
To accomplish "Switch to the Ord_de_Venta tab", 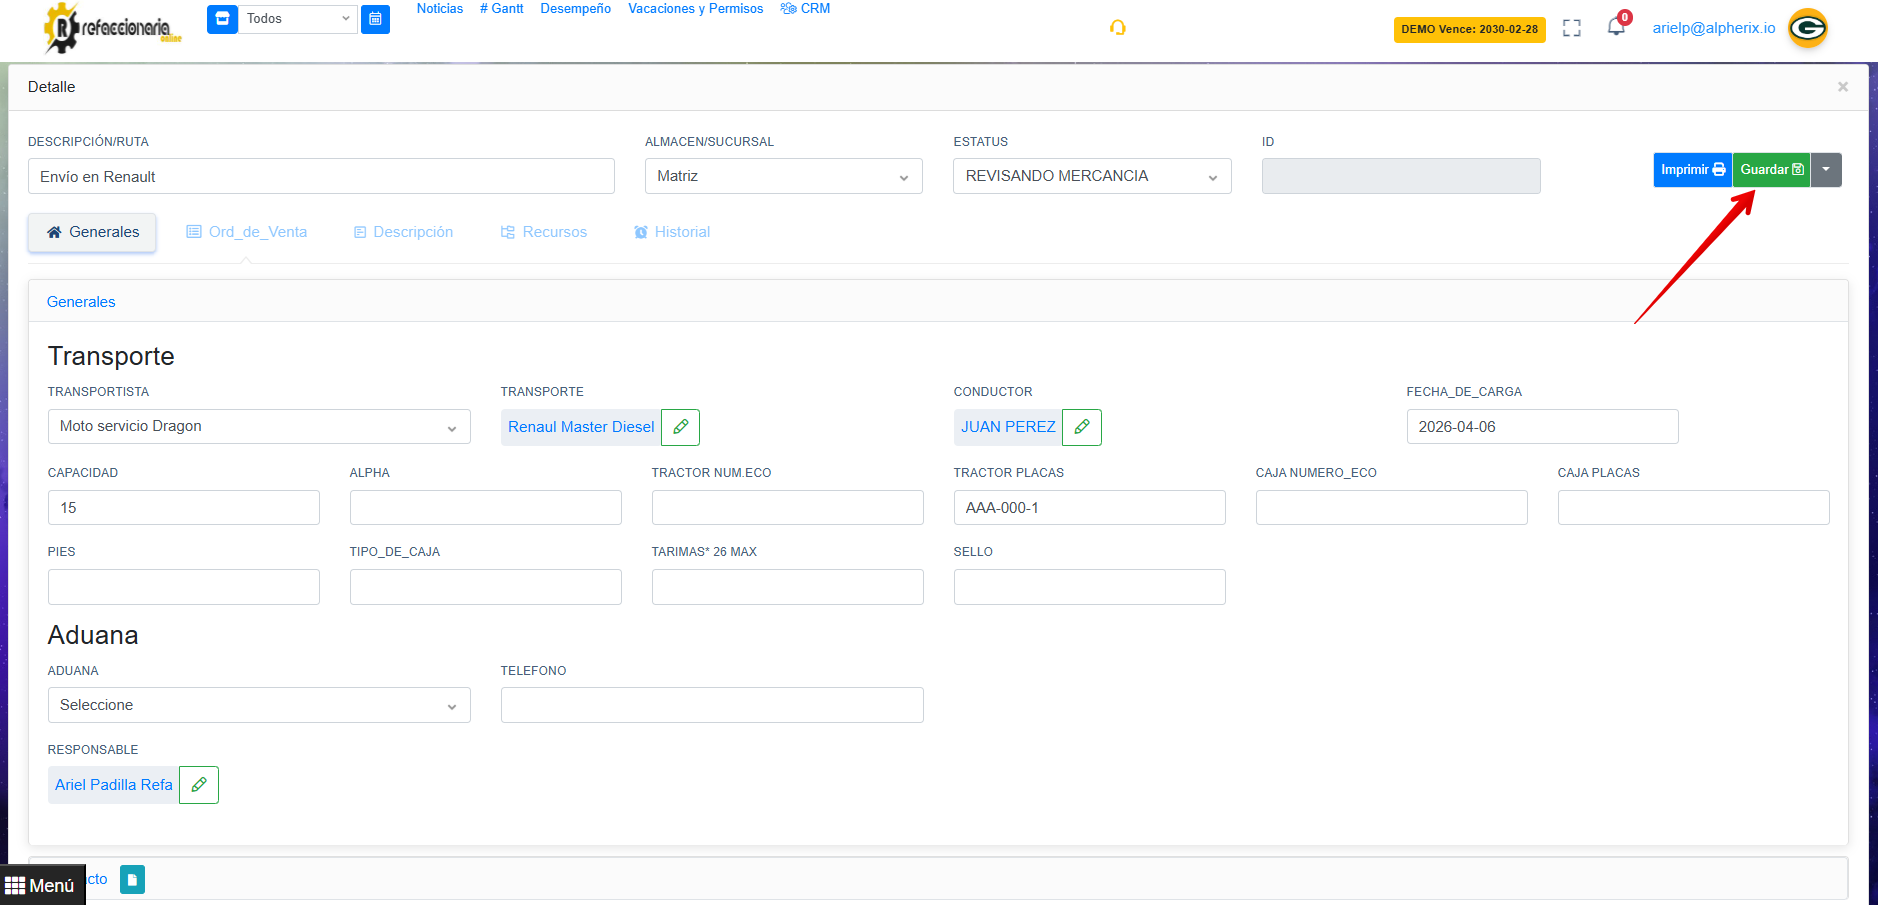I will click(x=247, y=232).
